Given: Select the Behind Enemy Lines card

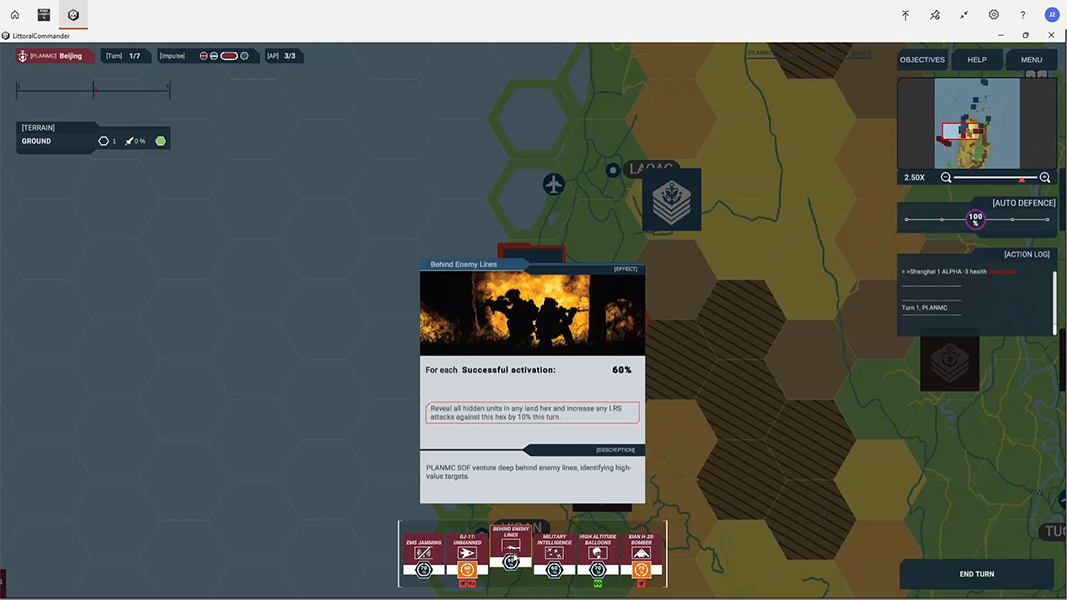Looking at the screenshot, I should (511, 547).
